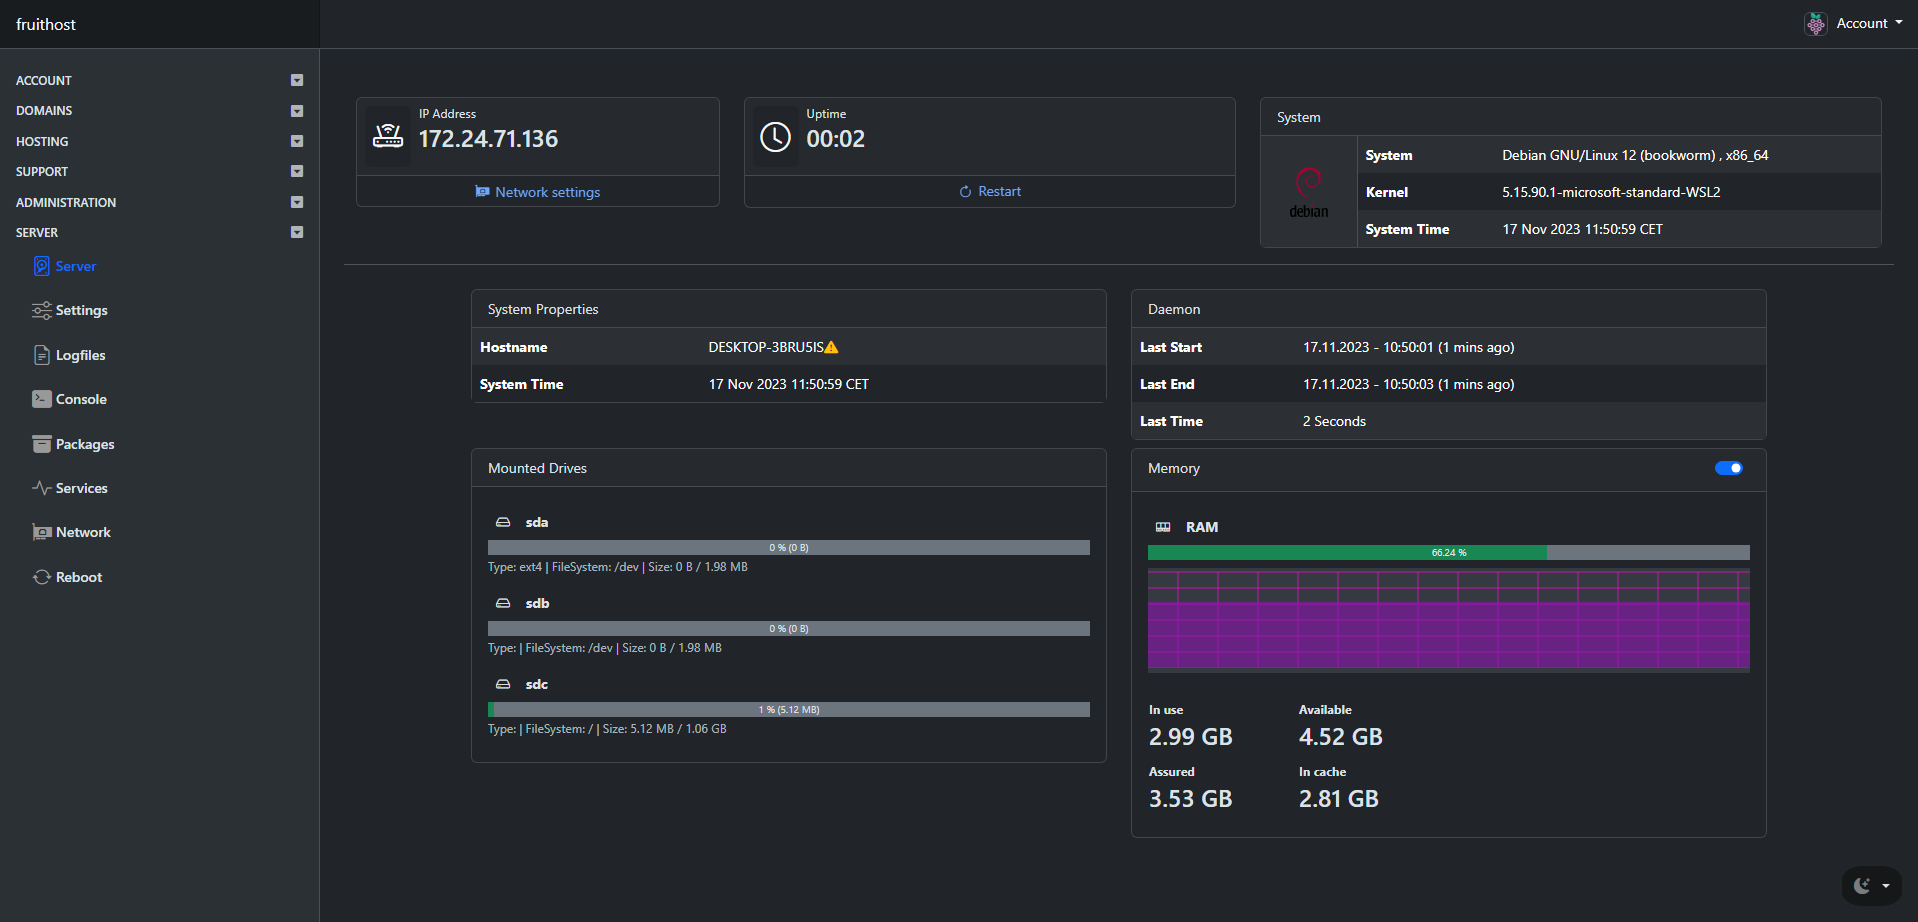This screenshot has height=922, width=1918.
Task: Click the RAM usage progress bar
Action: (x=1448, y=552)
